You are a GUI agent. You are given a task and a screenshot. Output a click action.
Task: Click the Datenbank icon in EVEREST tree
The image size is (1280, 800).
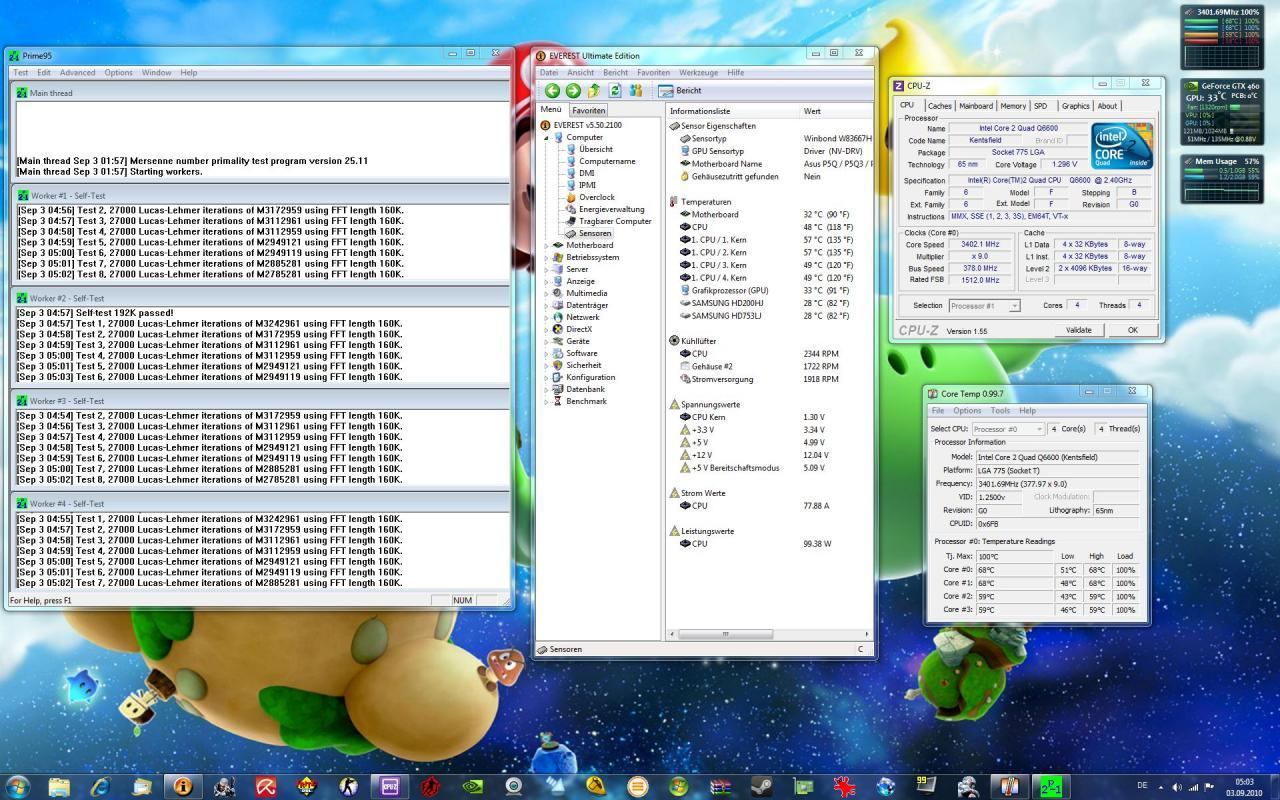coord(558,389)
